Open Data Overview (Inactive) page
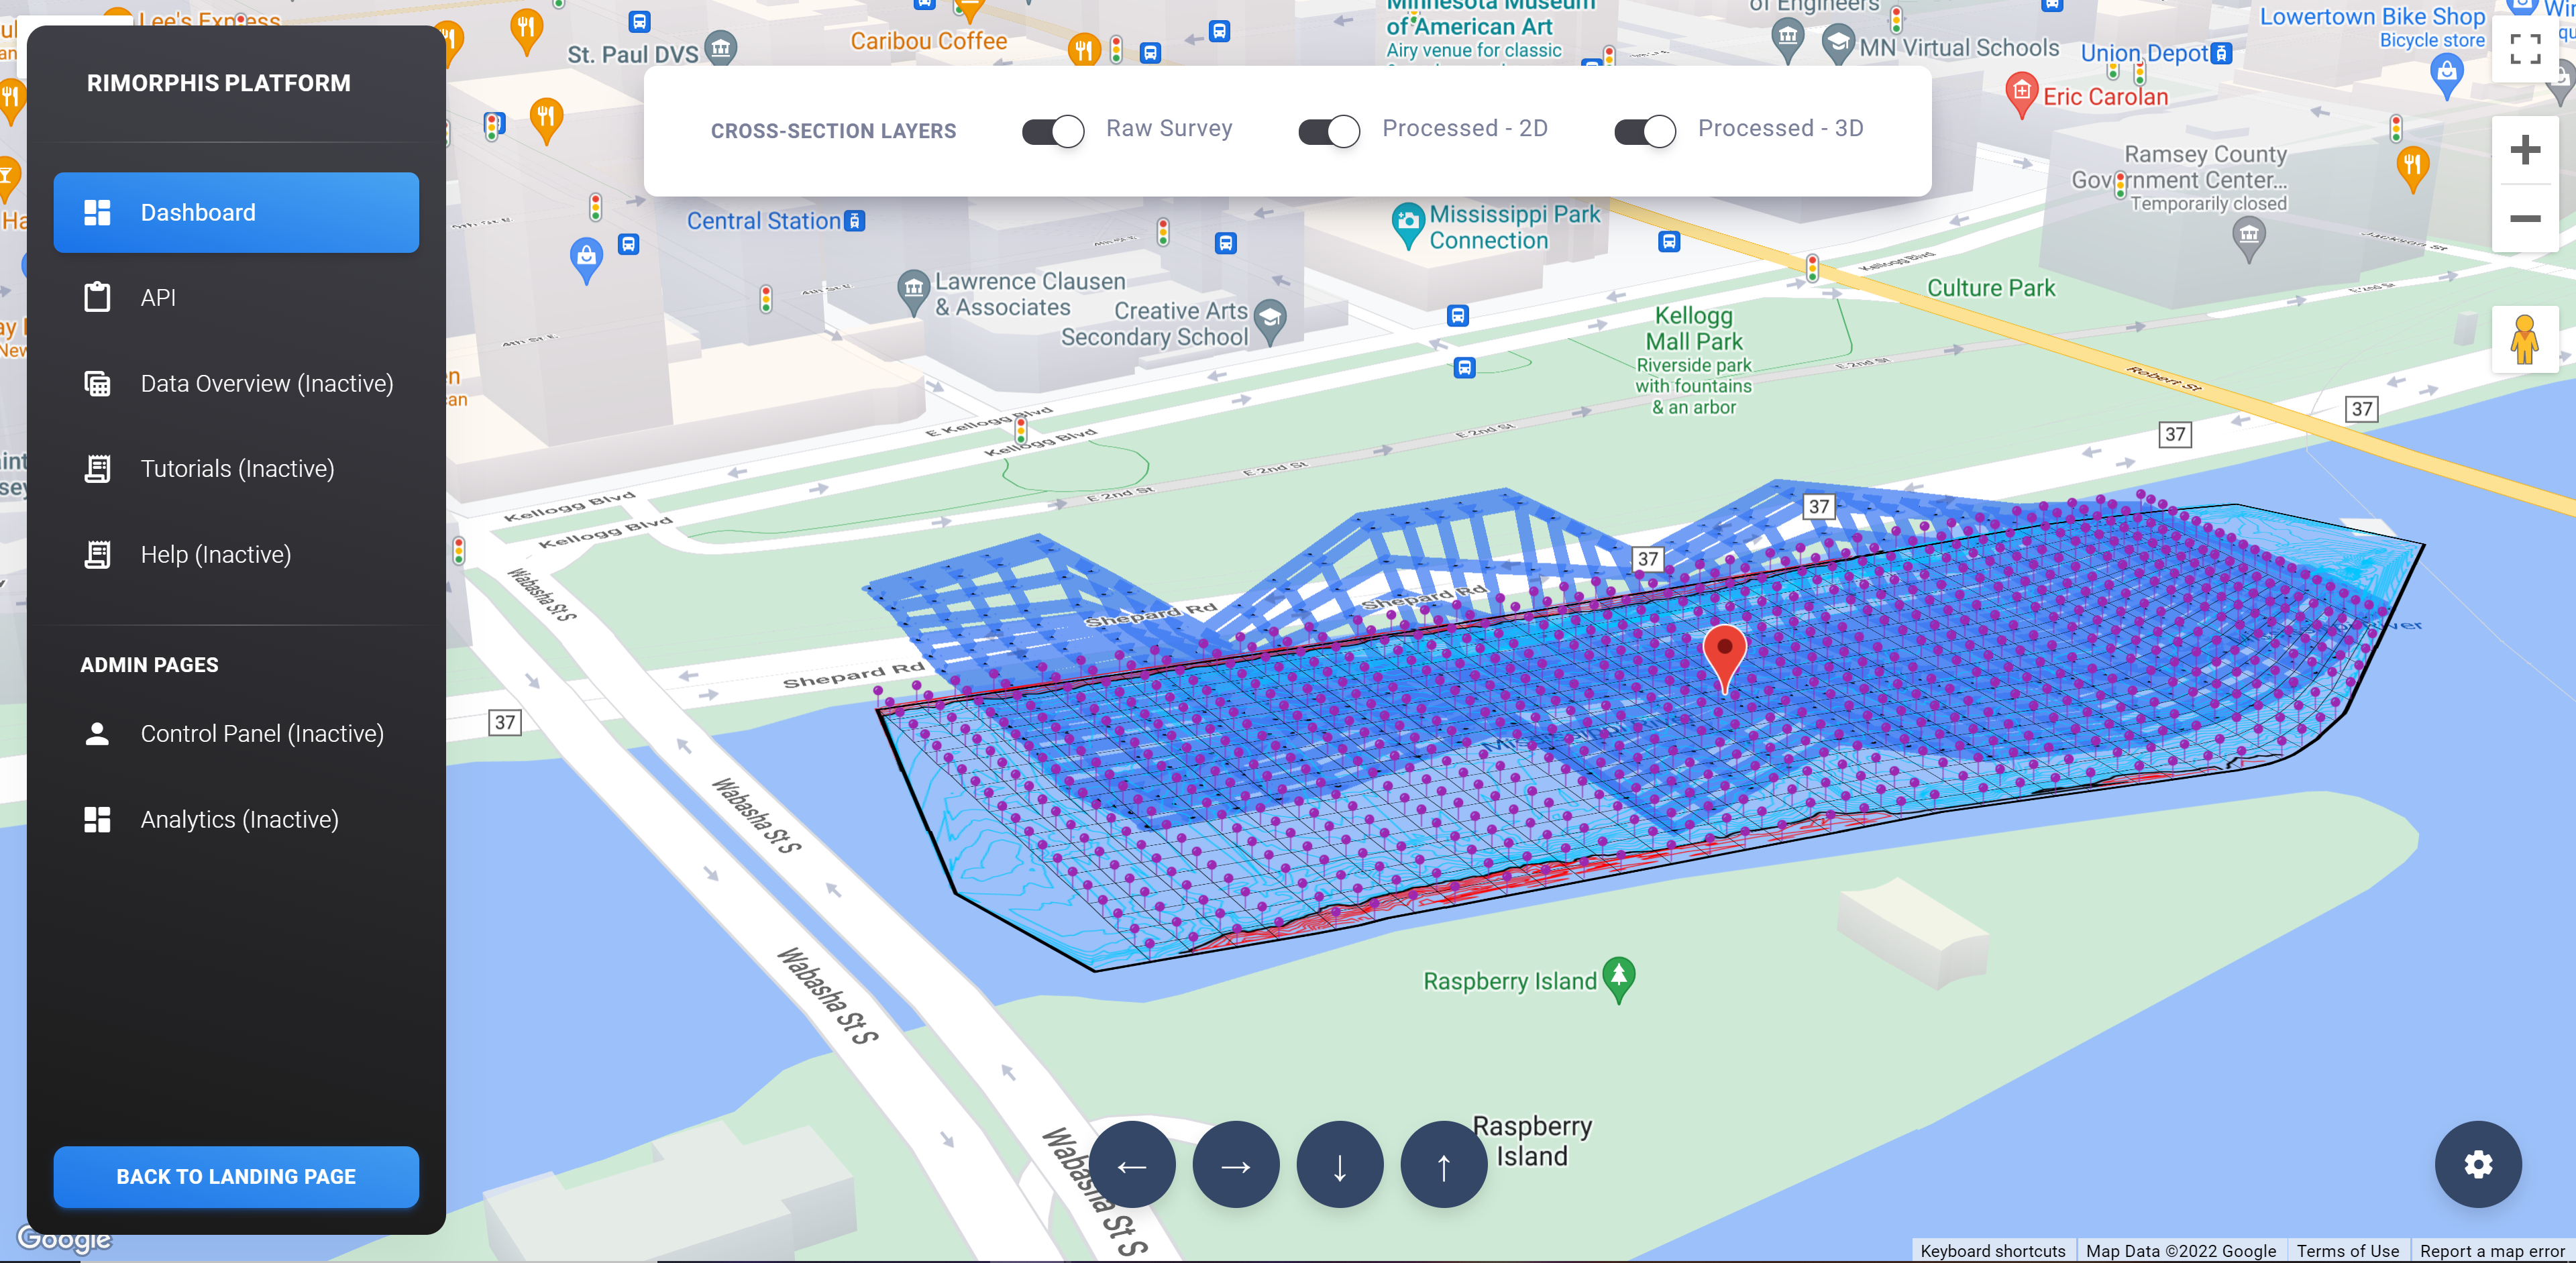 pos(266,384)
